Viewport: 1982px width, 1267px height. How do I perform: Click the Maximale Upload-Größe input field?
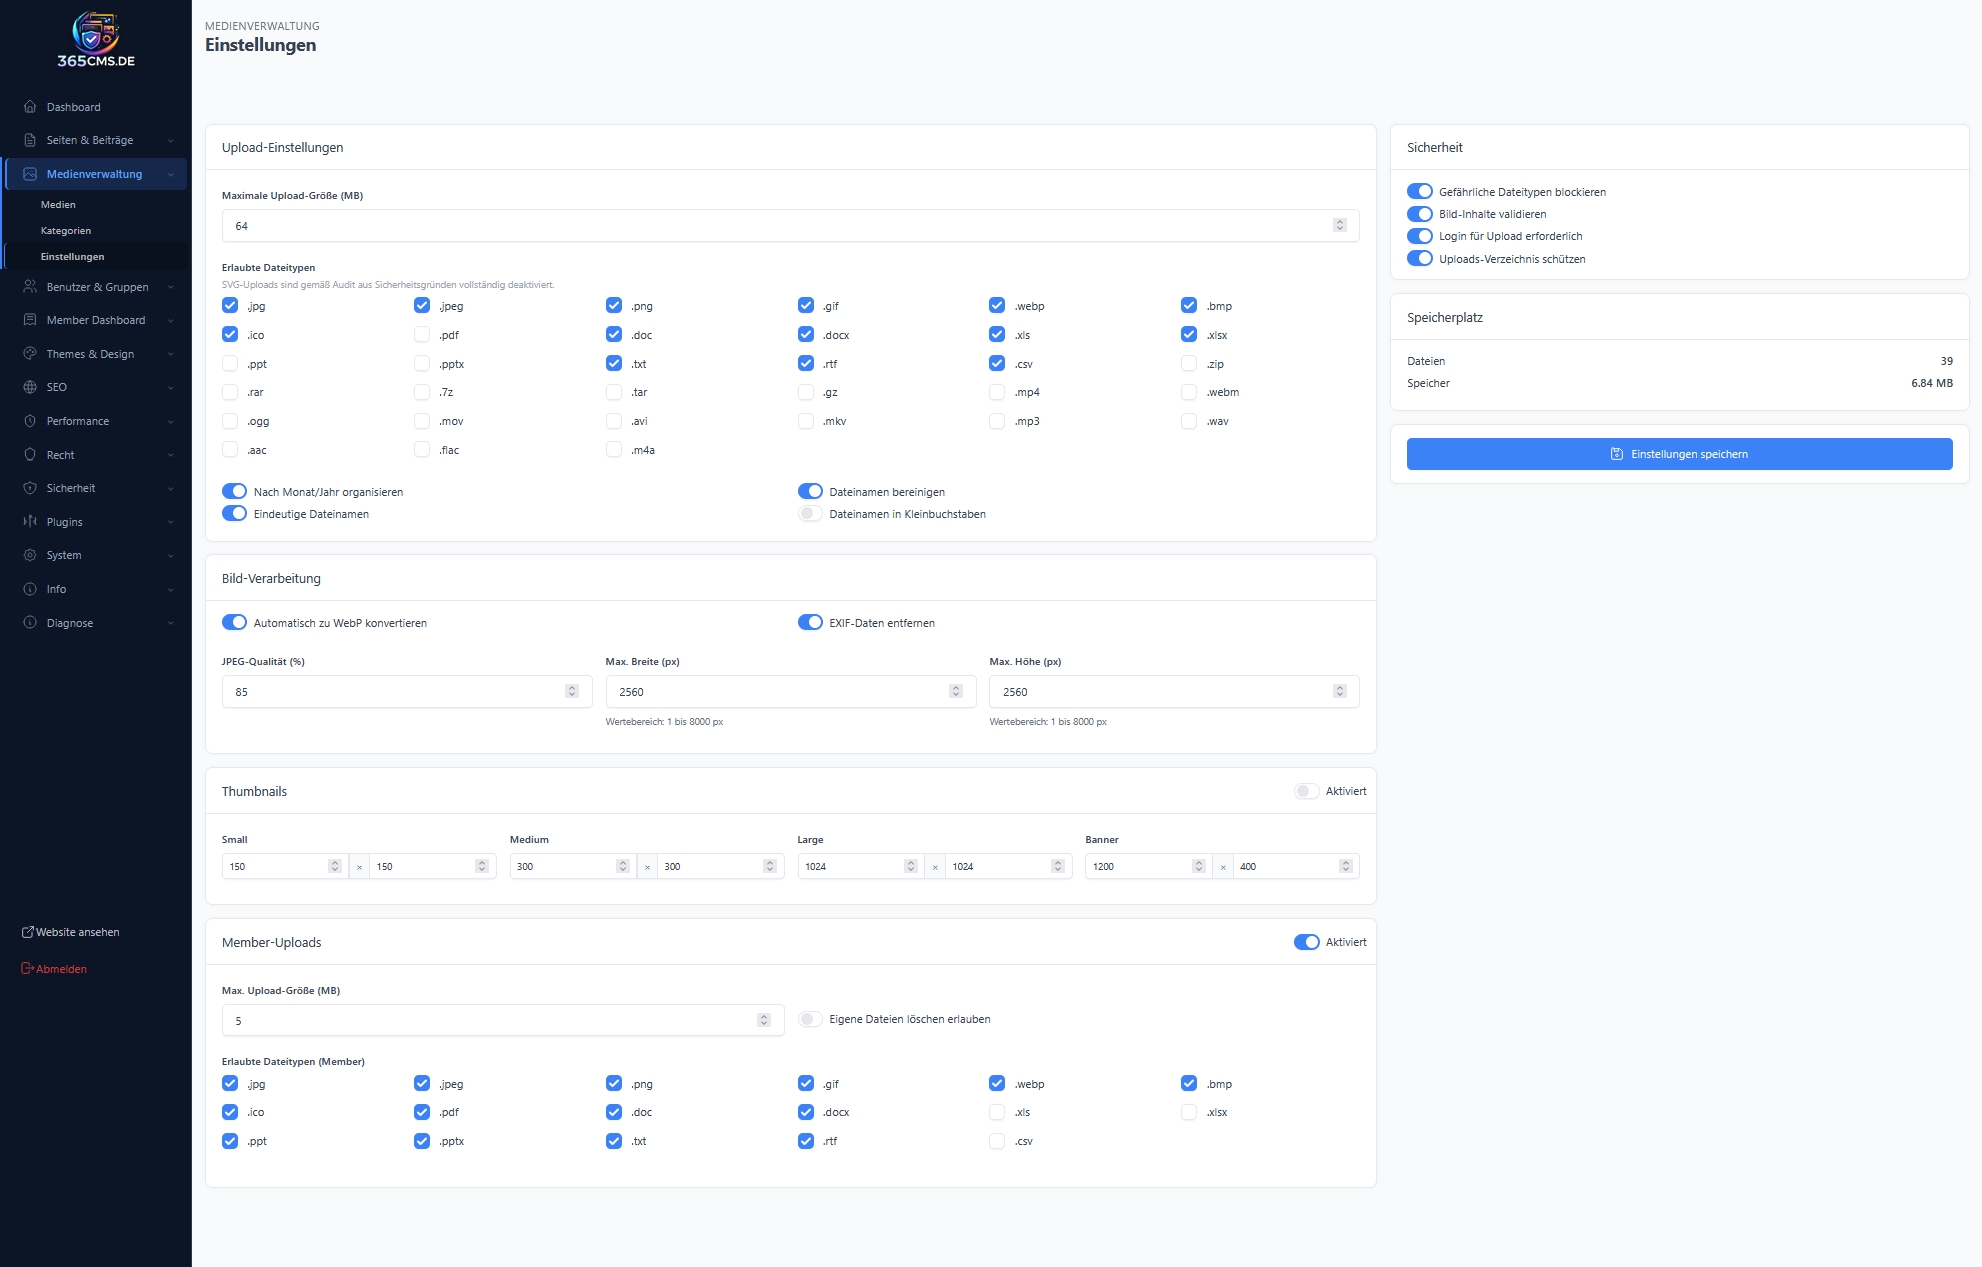point(780,226)
